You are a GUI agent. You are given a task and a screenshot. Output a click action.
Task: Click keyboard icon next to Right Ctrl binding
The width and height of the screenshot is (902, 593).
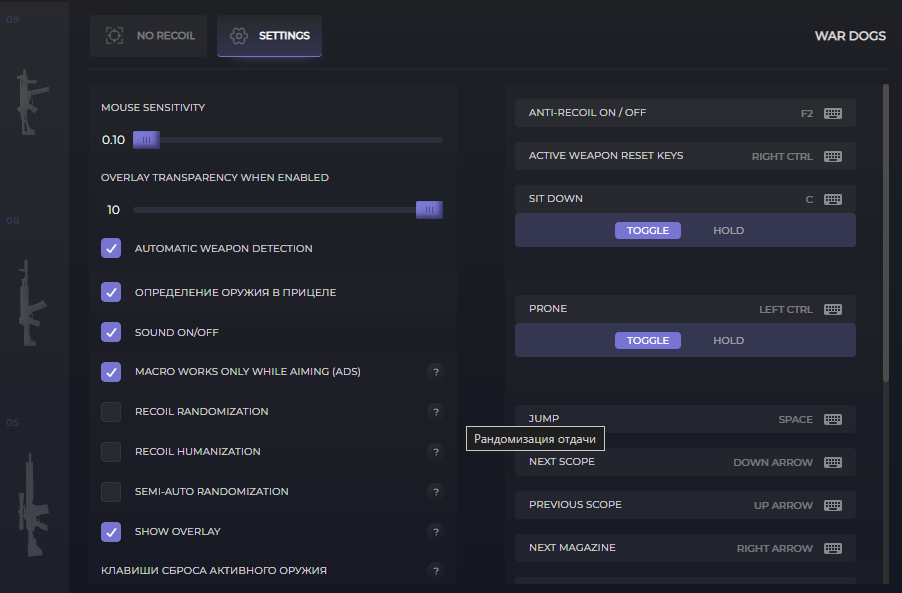(832, 156)
